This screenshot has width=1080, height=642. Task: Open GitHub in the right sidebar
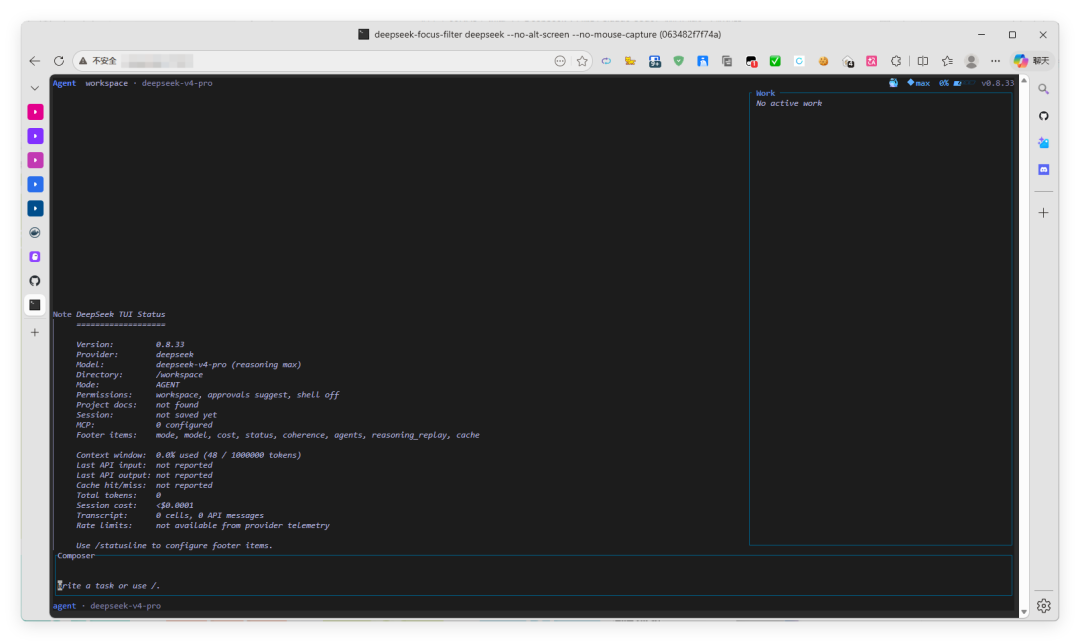[1043, 116]
